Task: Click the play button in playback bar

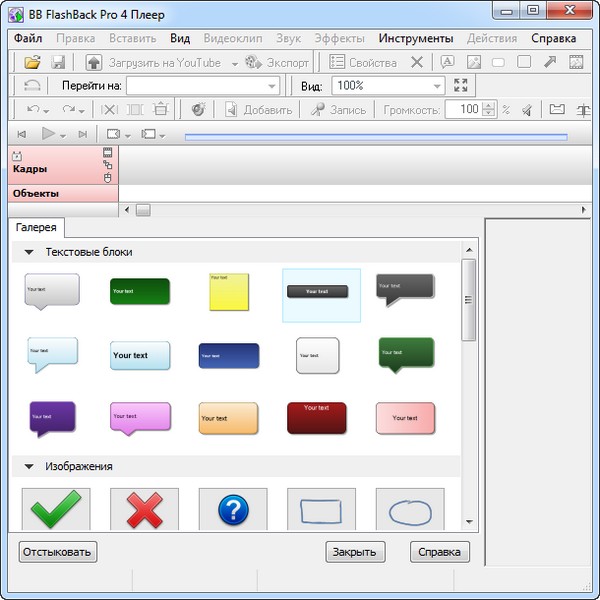Action: (x=48, y=134)
